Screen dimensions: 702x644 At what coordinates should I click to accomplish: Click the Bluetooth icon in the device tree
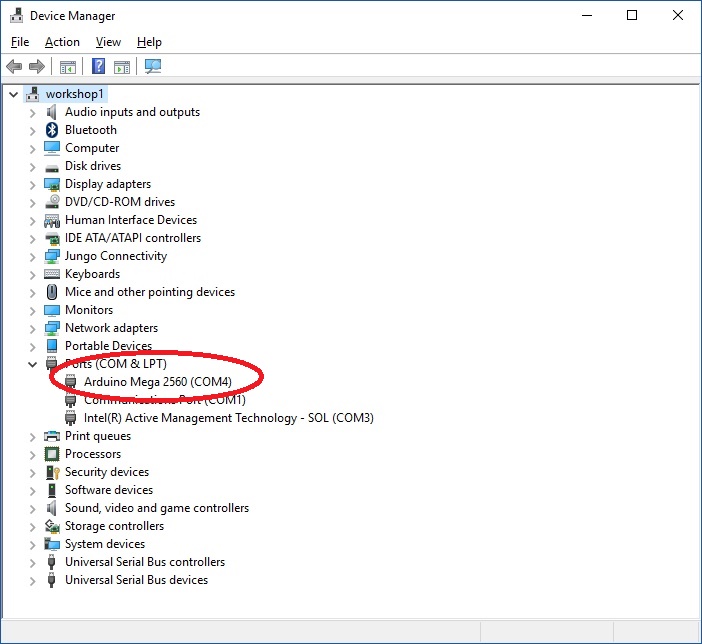(52, 130)
